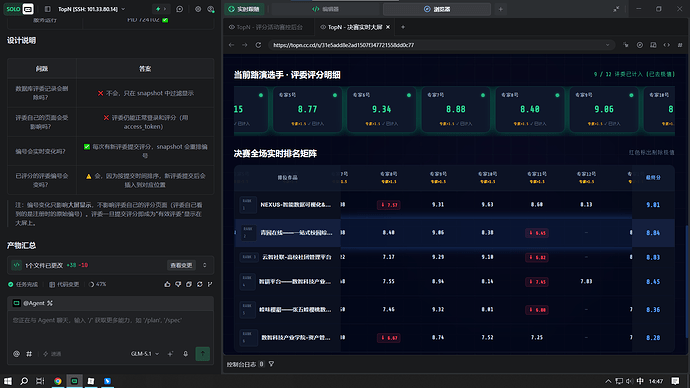
Task: Click the final score 8.84 in highlighted row
Action: (x=653, y=233)
